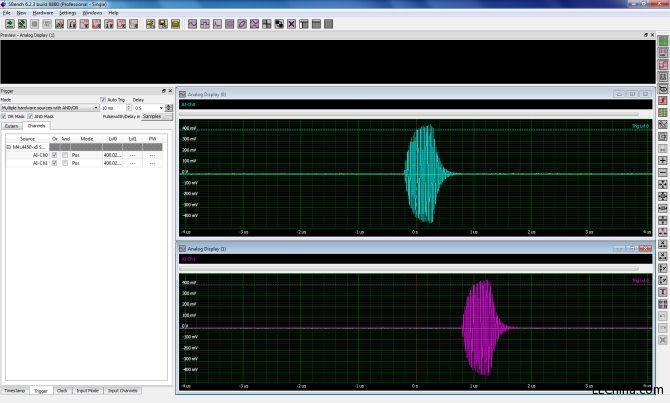Screen dimensions: 670x403
Task: Open the Delay value dropdown
Action: tap(160, 108)
